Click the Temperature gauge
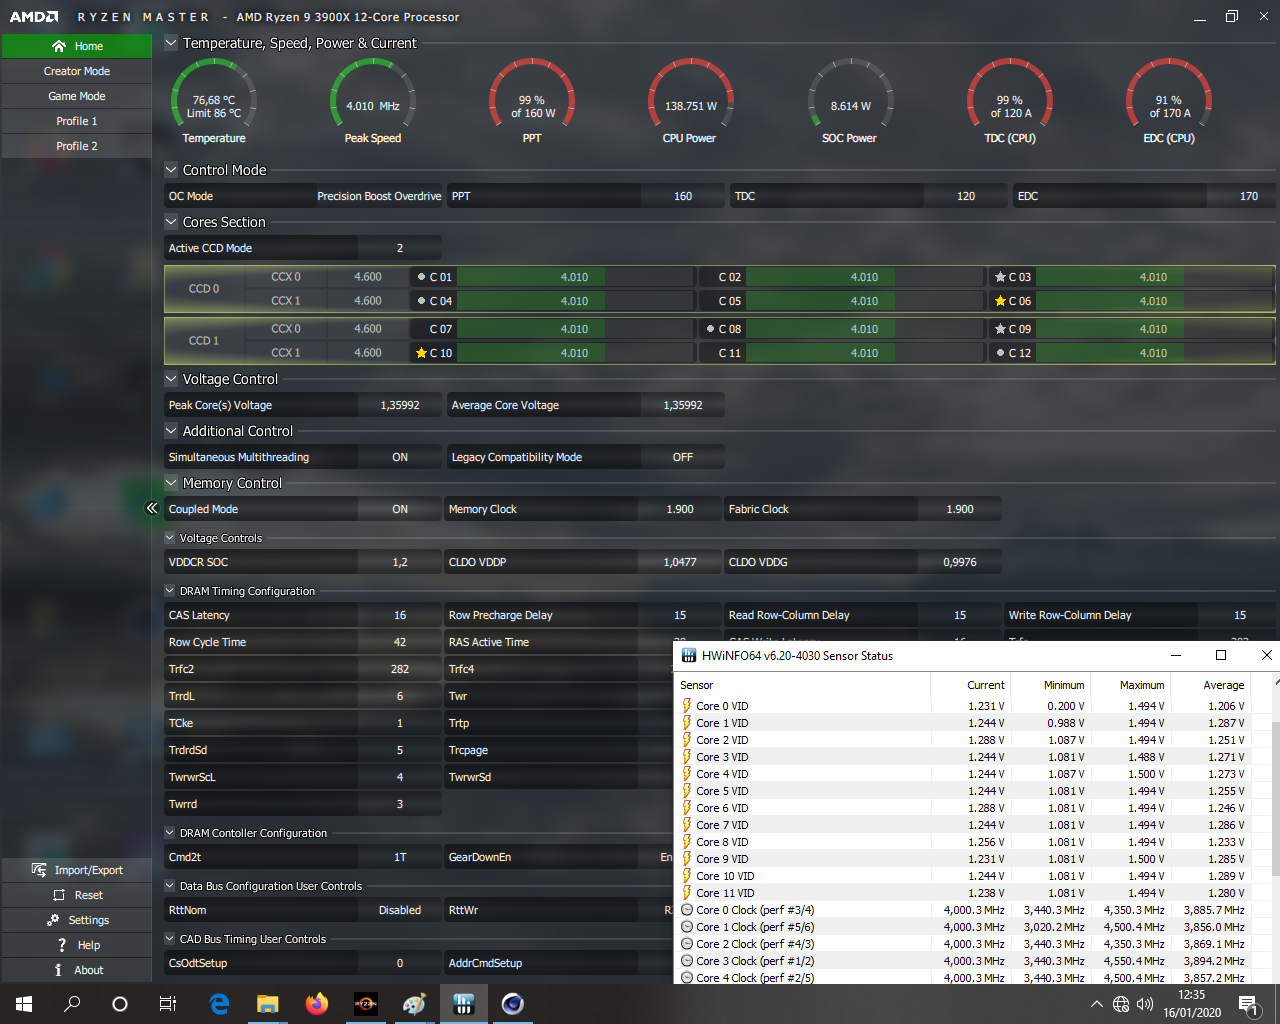 point(214,101)
